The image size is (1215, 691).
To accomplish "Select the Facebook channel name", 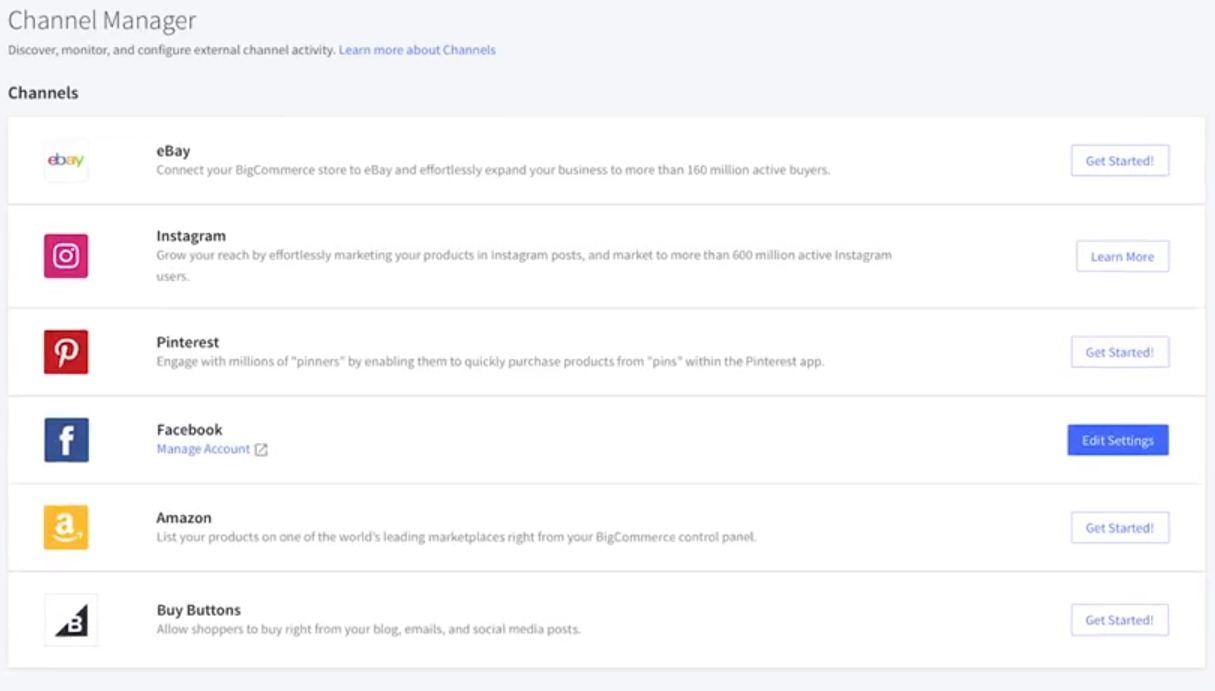I will tap(189, 430).
